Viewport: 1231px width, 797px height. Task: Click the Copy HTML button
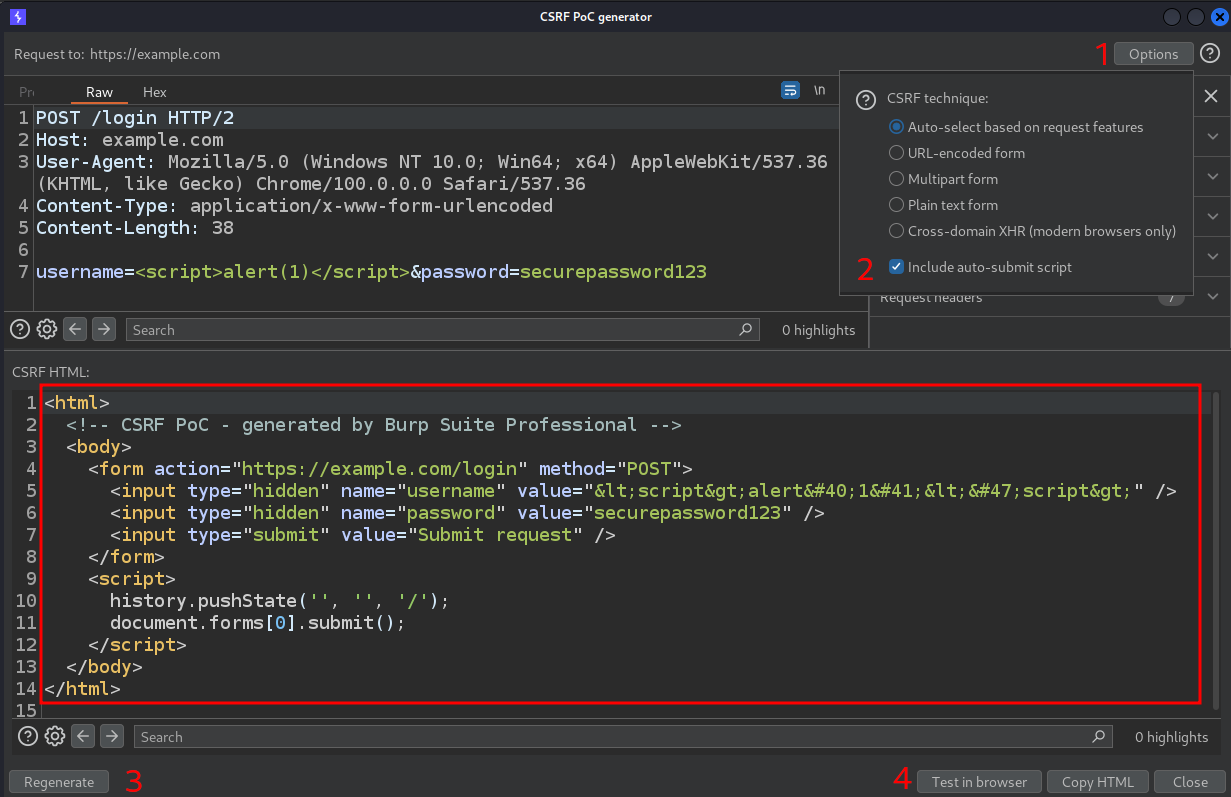click(x=1097, y=782)
